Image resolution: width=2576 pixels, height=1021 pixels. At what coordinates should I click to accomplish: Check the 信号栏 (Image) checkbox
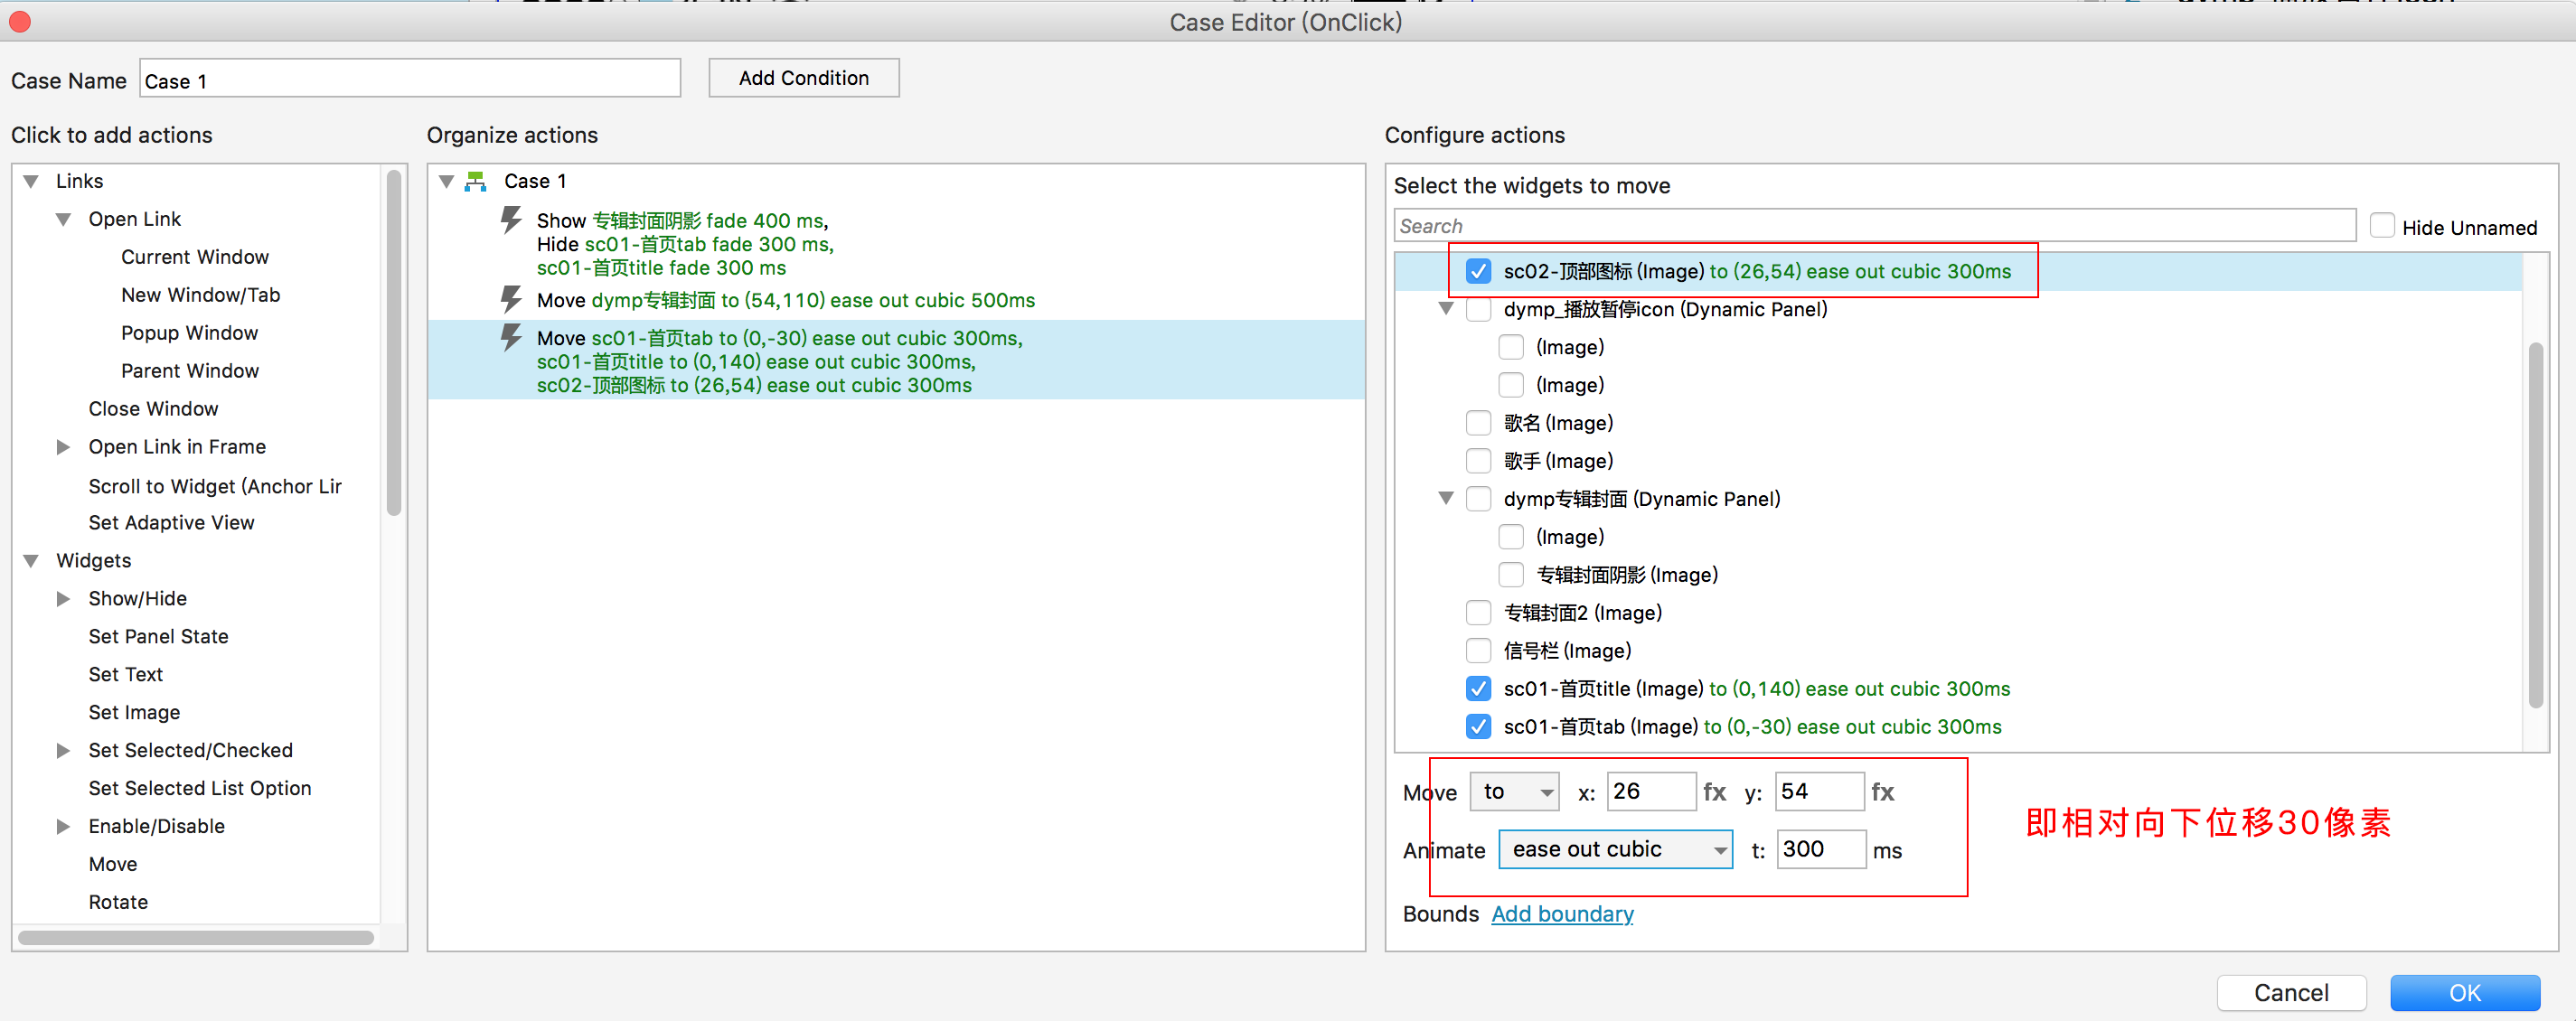1478,651
